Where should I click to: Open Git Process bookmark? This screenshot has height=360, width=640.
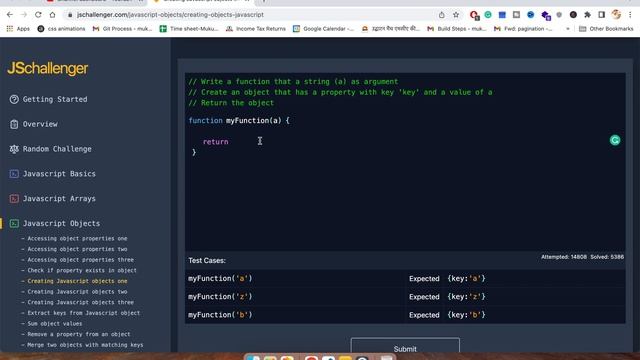[122, 29]
